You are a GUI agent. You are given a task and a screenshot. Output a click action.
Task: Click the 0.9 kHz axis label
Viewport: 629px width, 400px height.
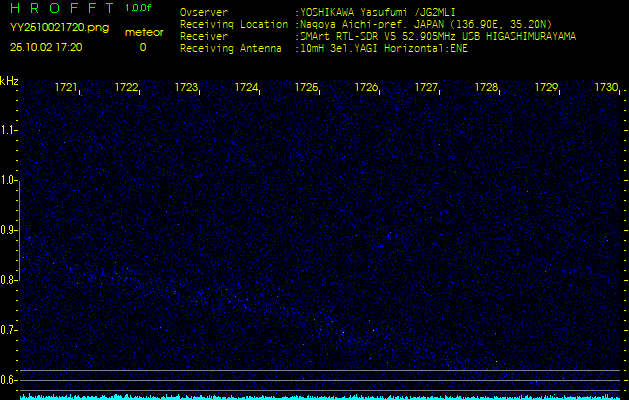(x=7, y=230)
